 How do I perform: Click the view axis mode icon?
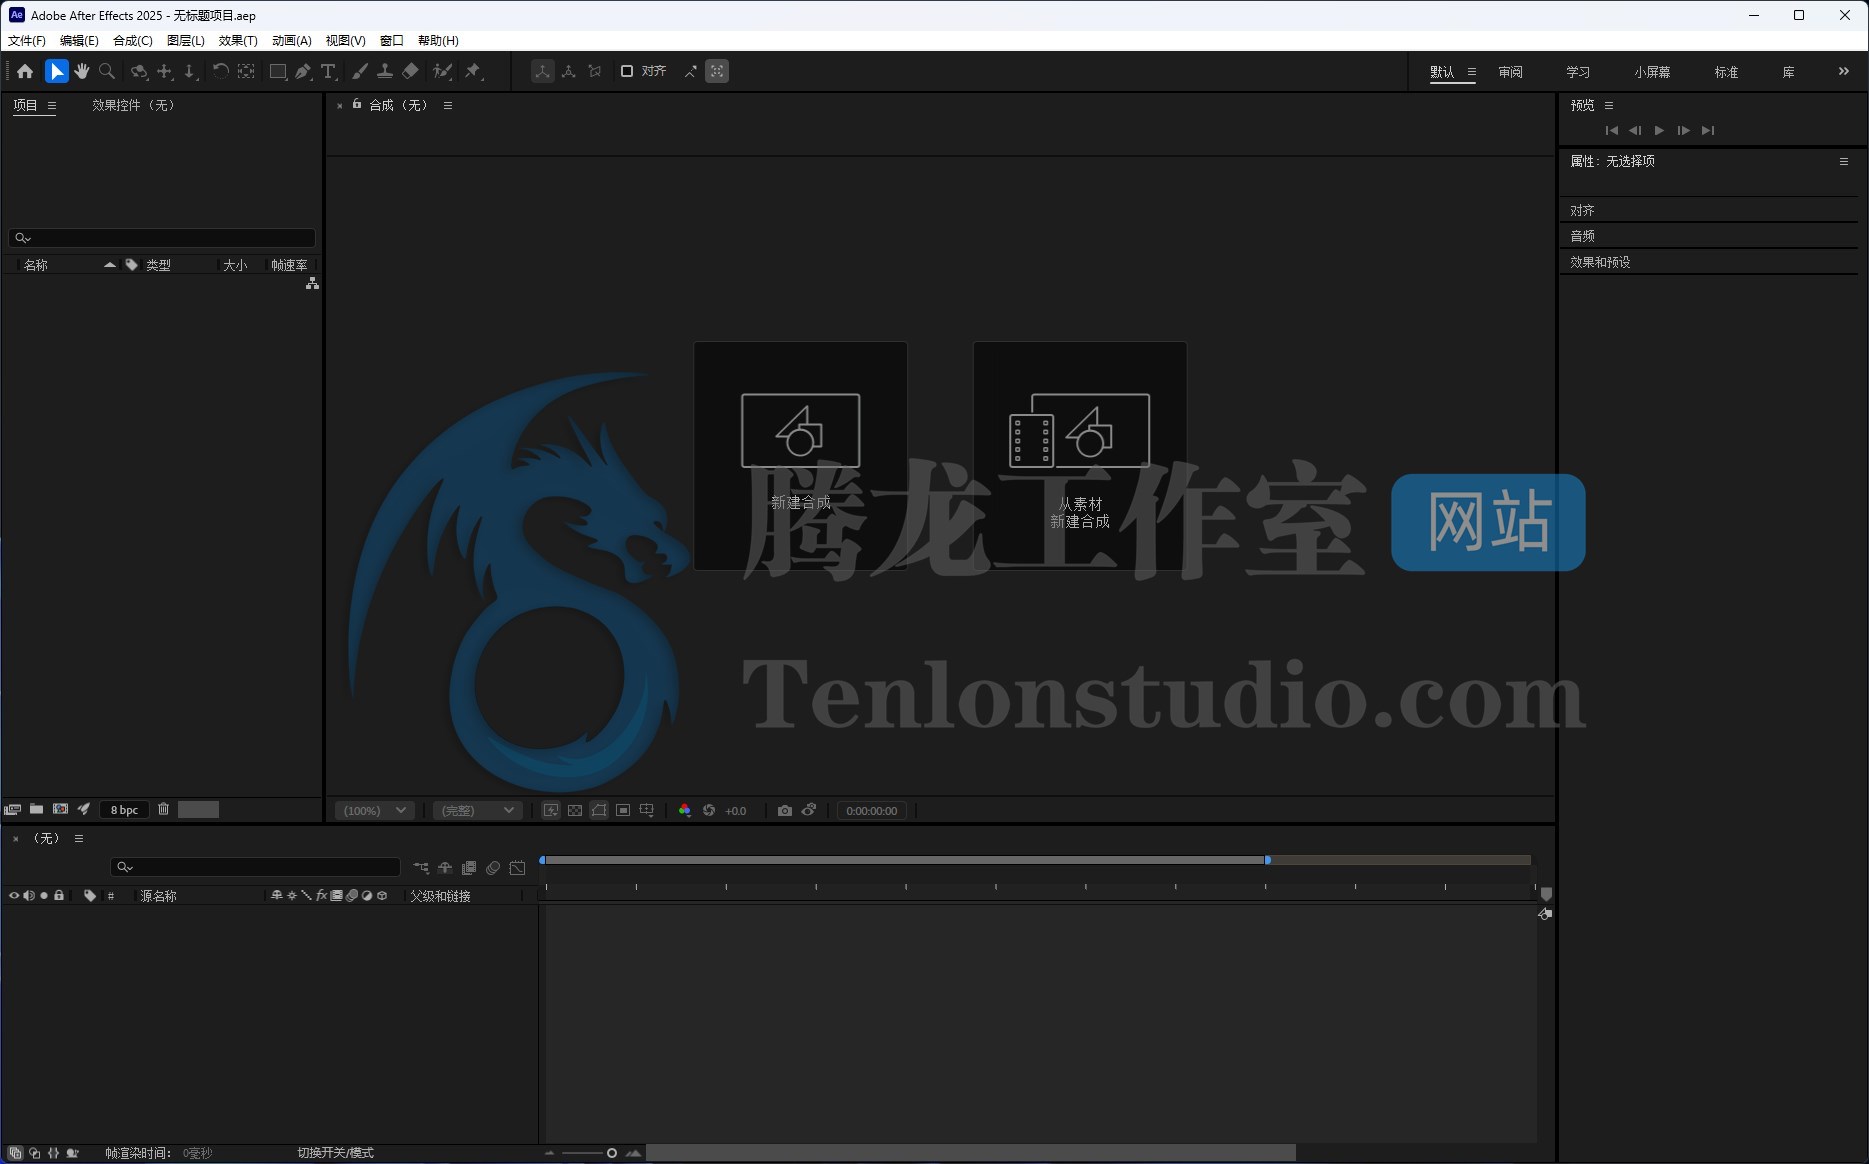(595, 71)
